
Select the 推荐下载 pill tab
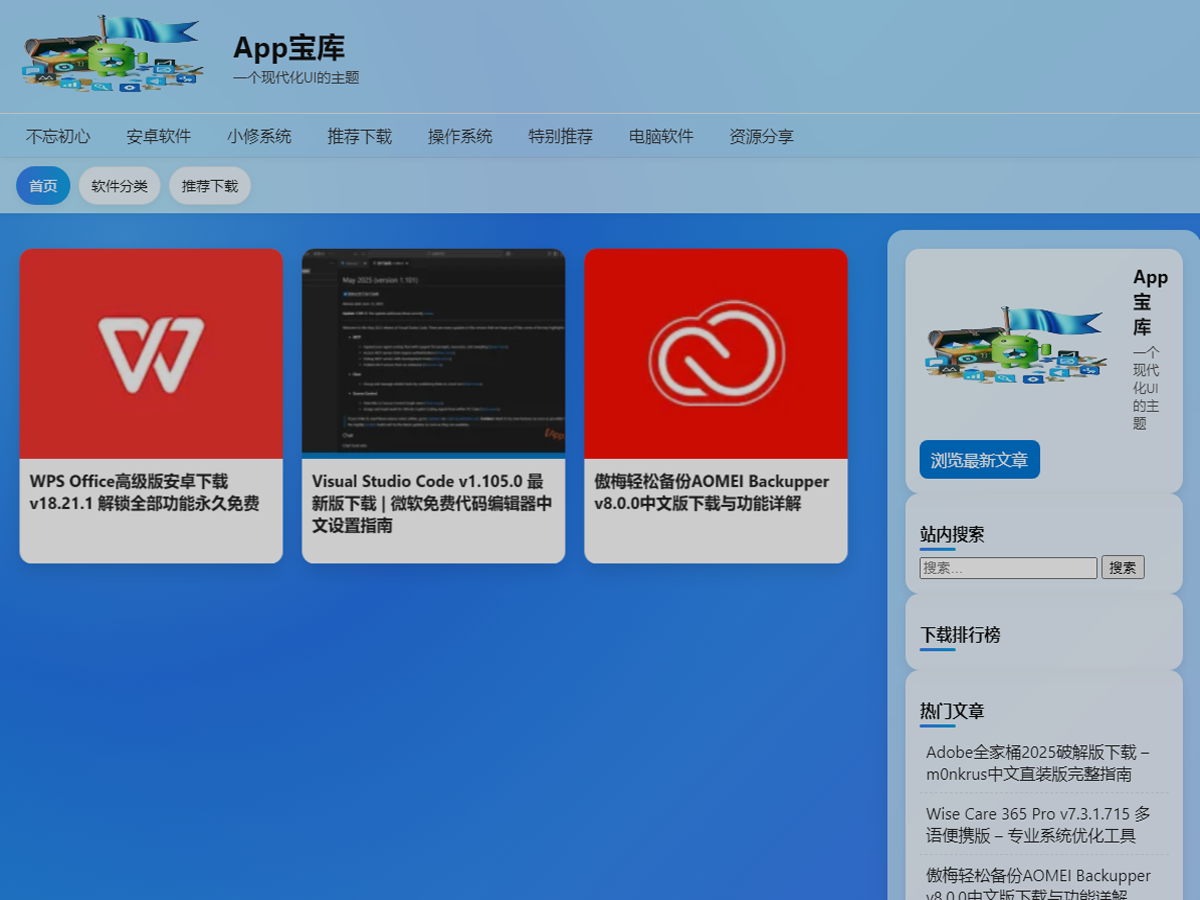tap(210, 186)
